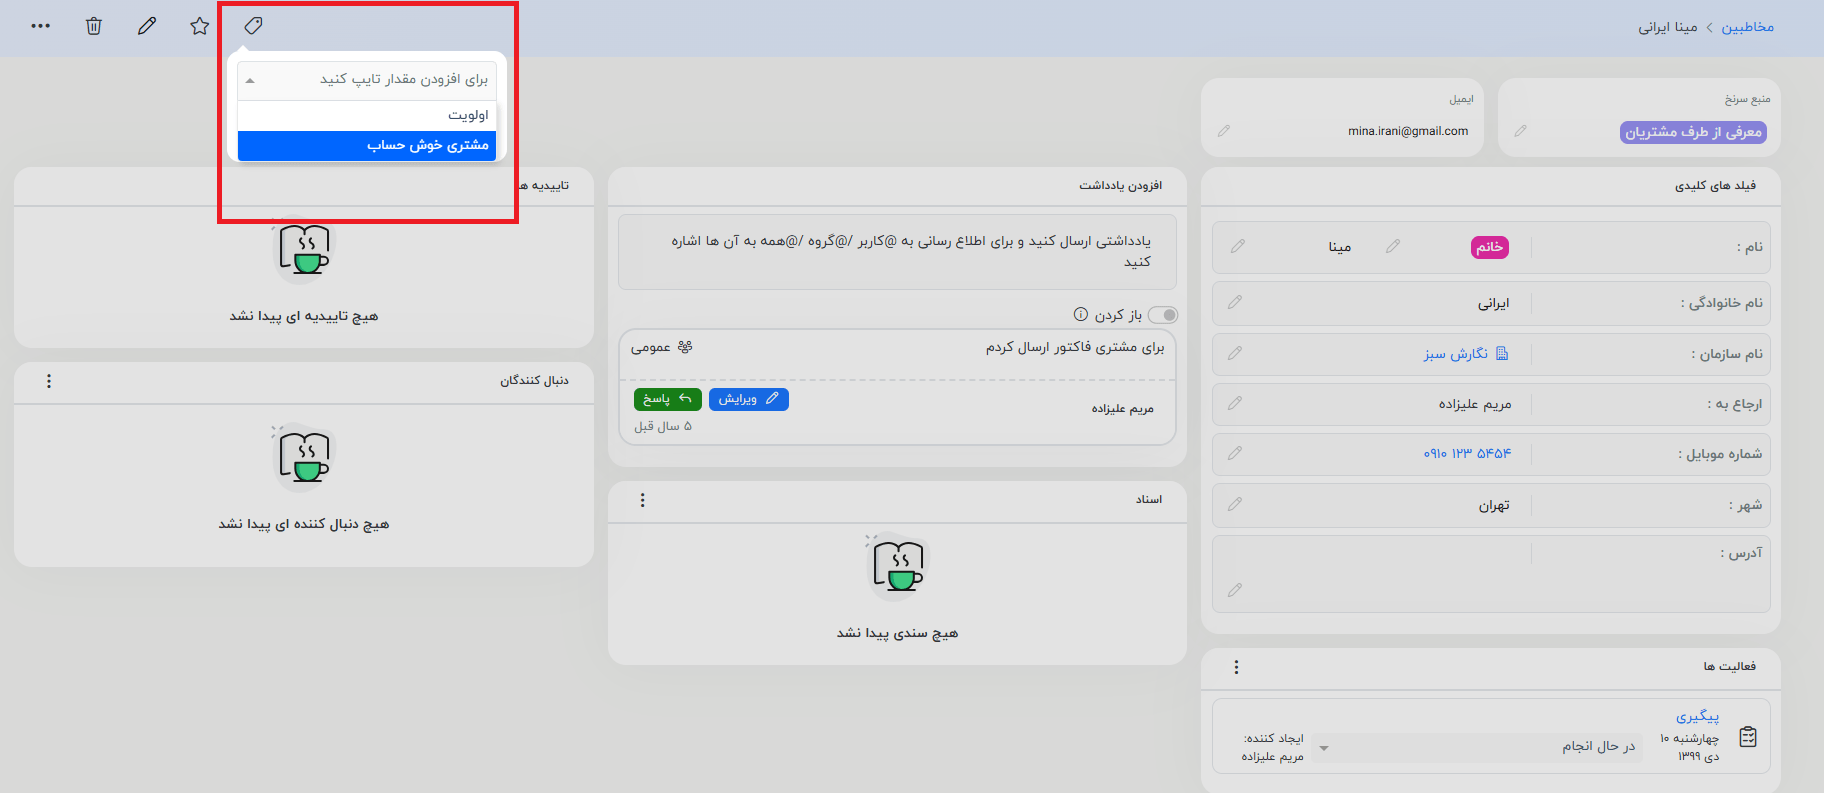Edit the نام خانوادگی pencil icon
Screen dimensions: 1824x793
pyautogui.click(x=1235, y=302)
